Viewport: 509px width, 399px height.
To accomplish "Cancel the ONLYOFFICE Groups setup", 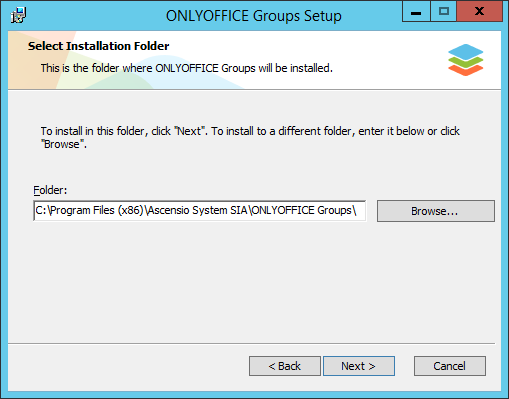I will click(450, 366).
